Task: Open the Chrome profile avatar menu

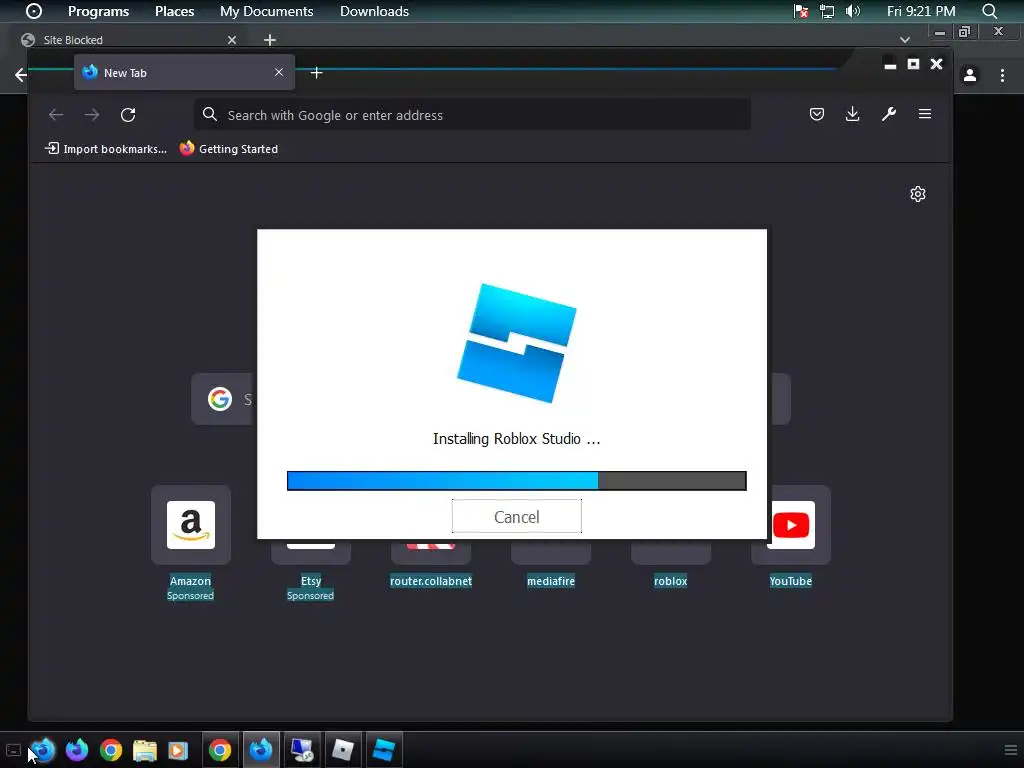Action: pos(970,75)
